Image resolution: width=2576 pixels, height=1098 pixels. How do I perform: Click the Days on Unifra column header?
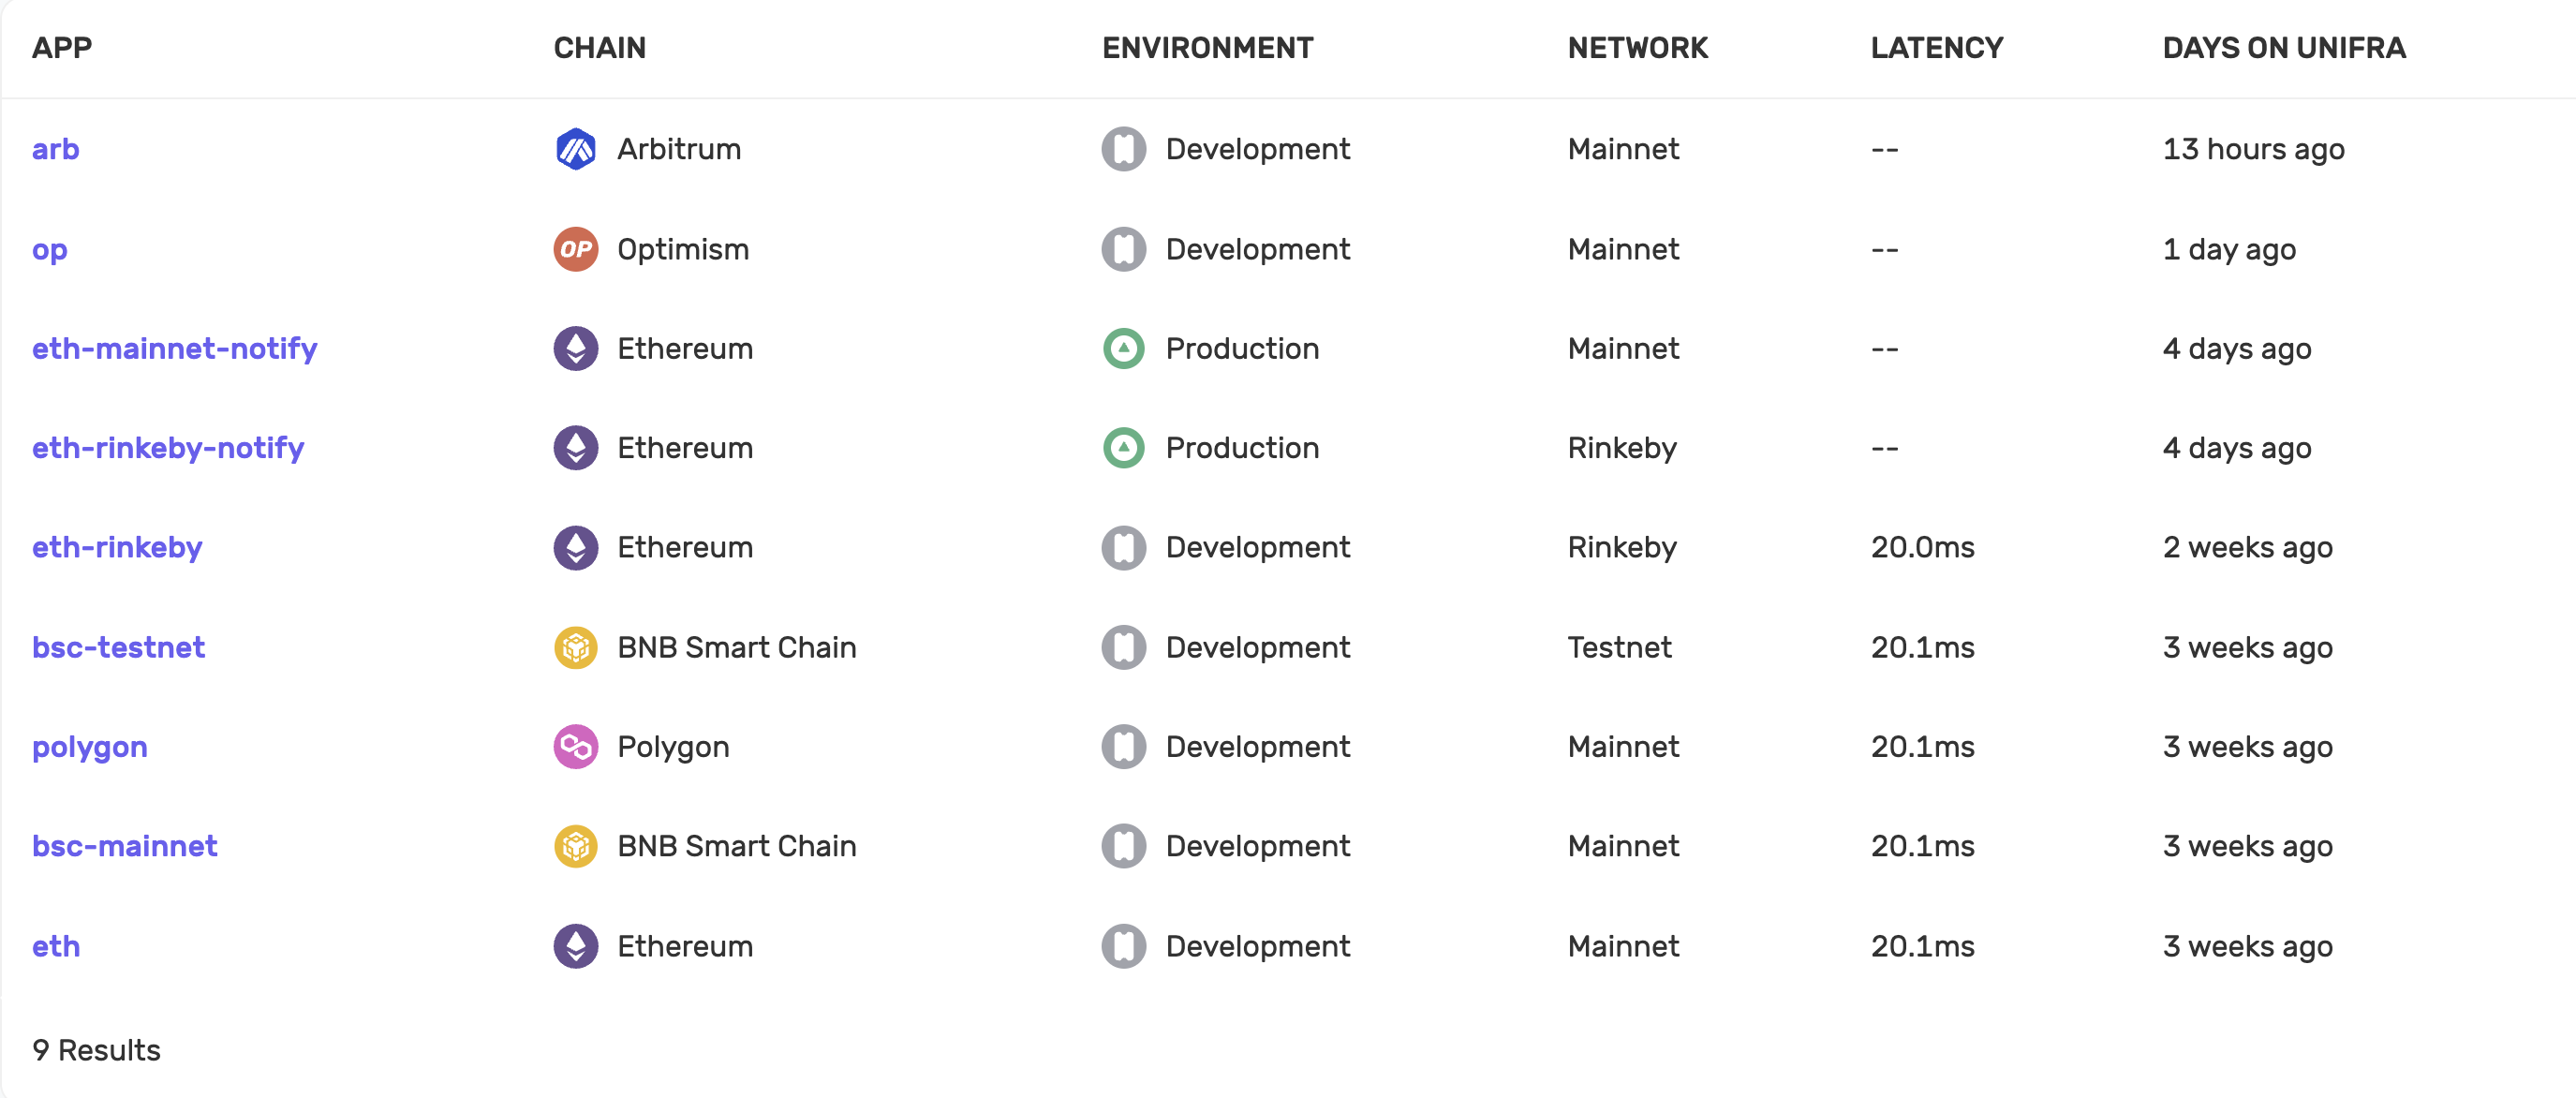coord(2283,48)
